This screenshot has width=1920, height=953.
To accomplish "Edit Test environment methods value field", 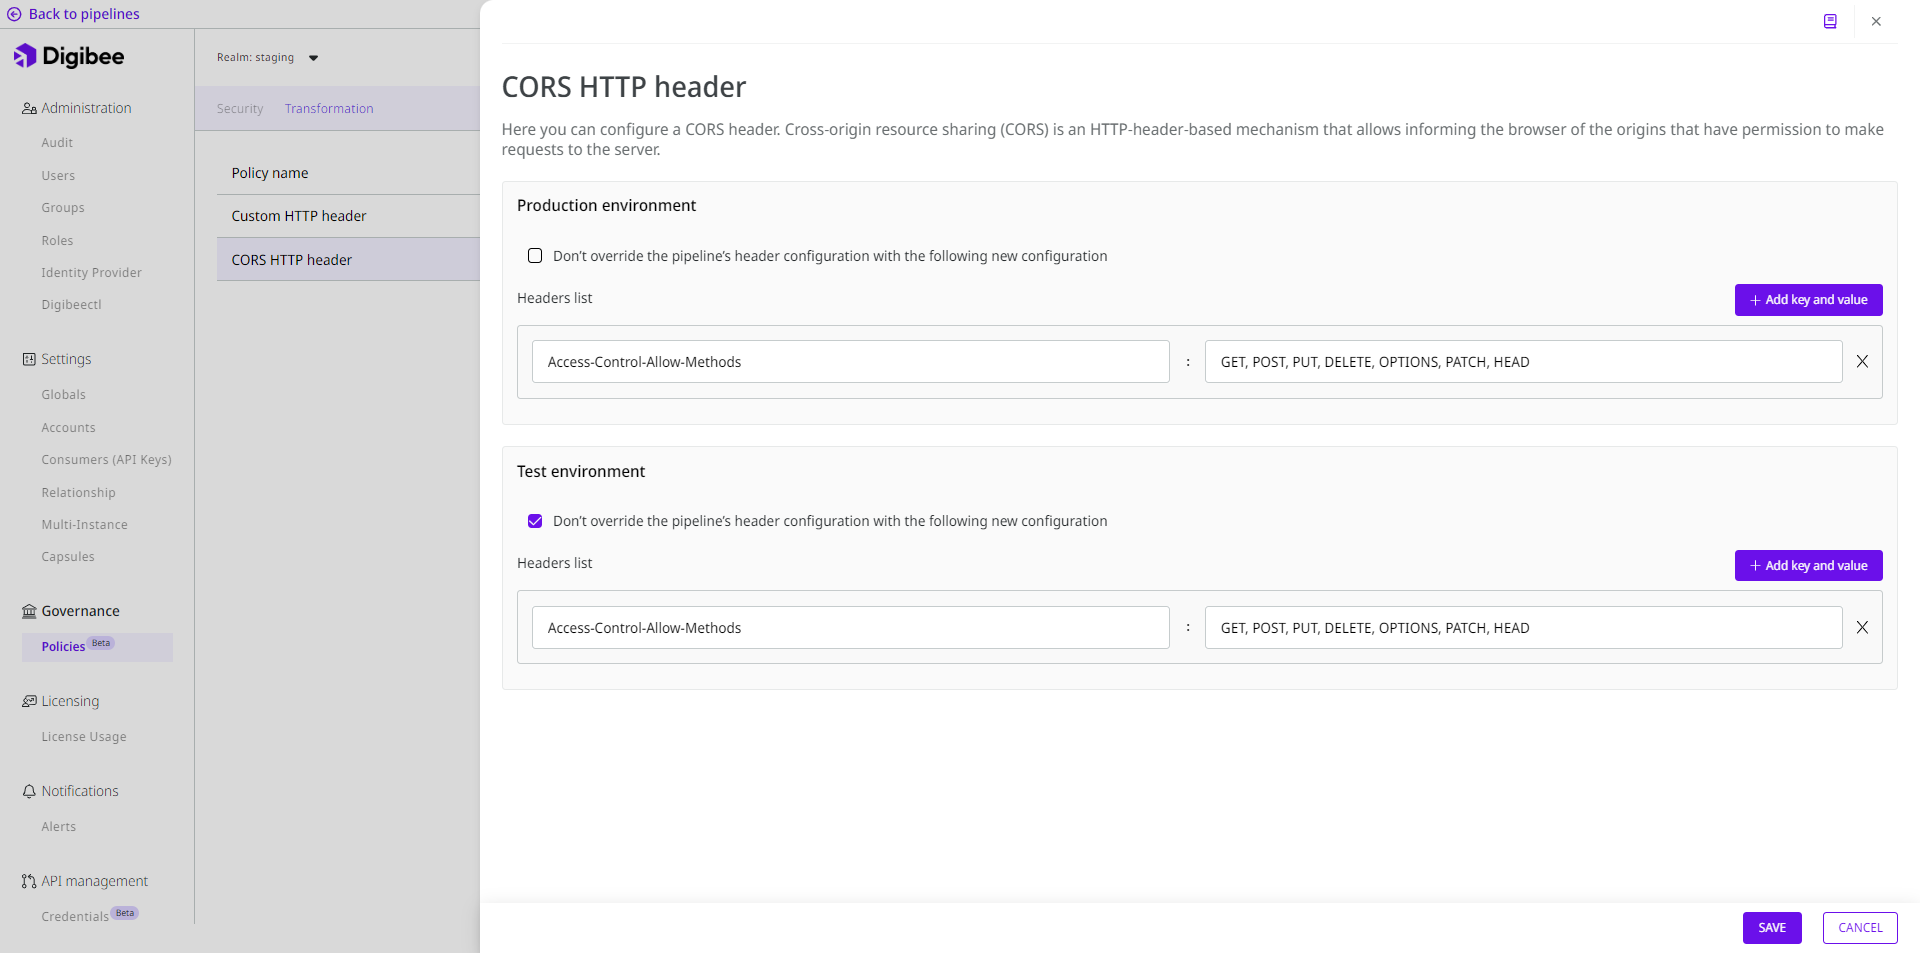I will [x=1522, y=628].
